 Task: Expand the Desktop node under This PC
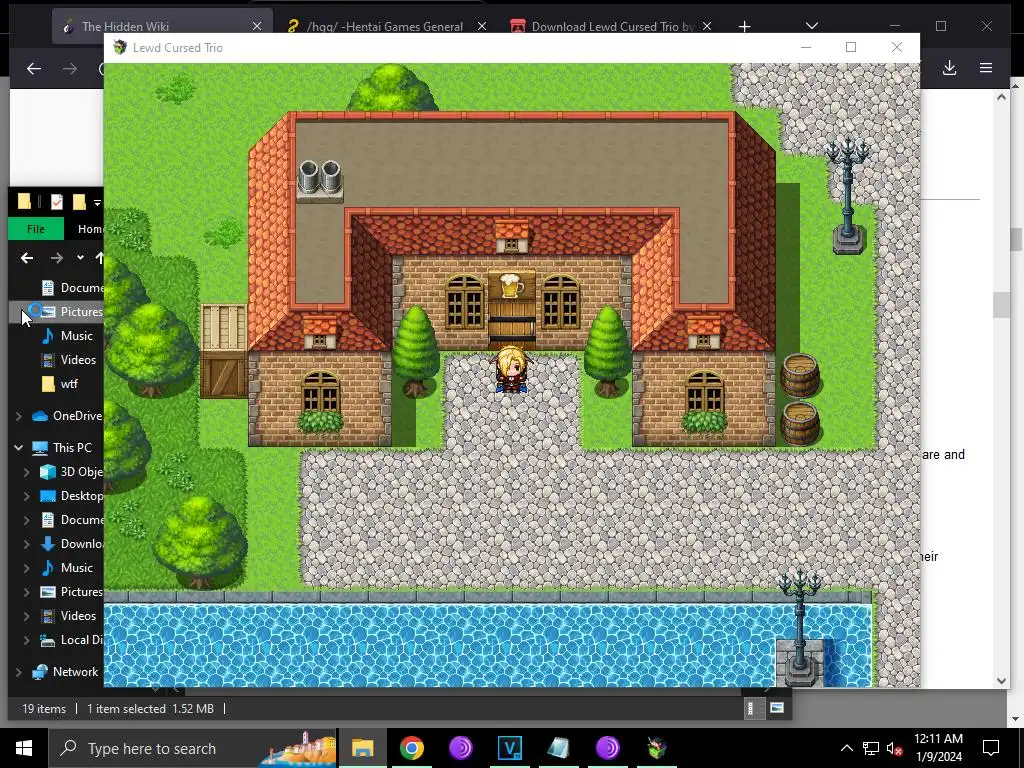[x=27, y=496]
